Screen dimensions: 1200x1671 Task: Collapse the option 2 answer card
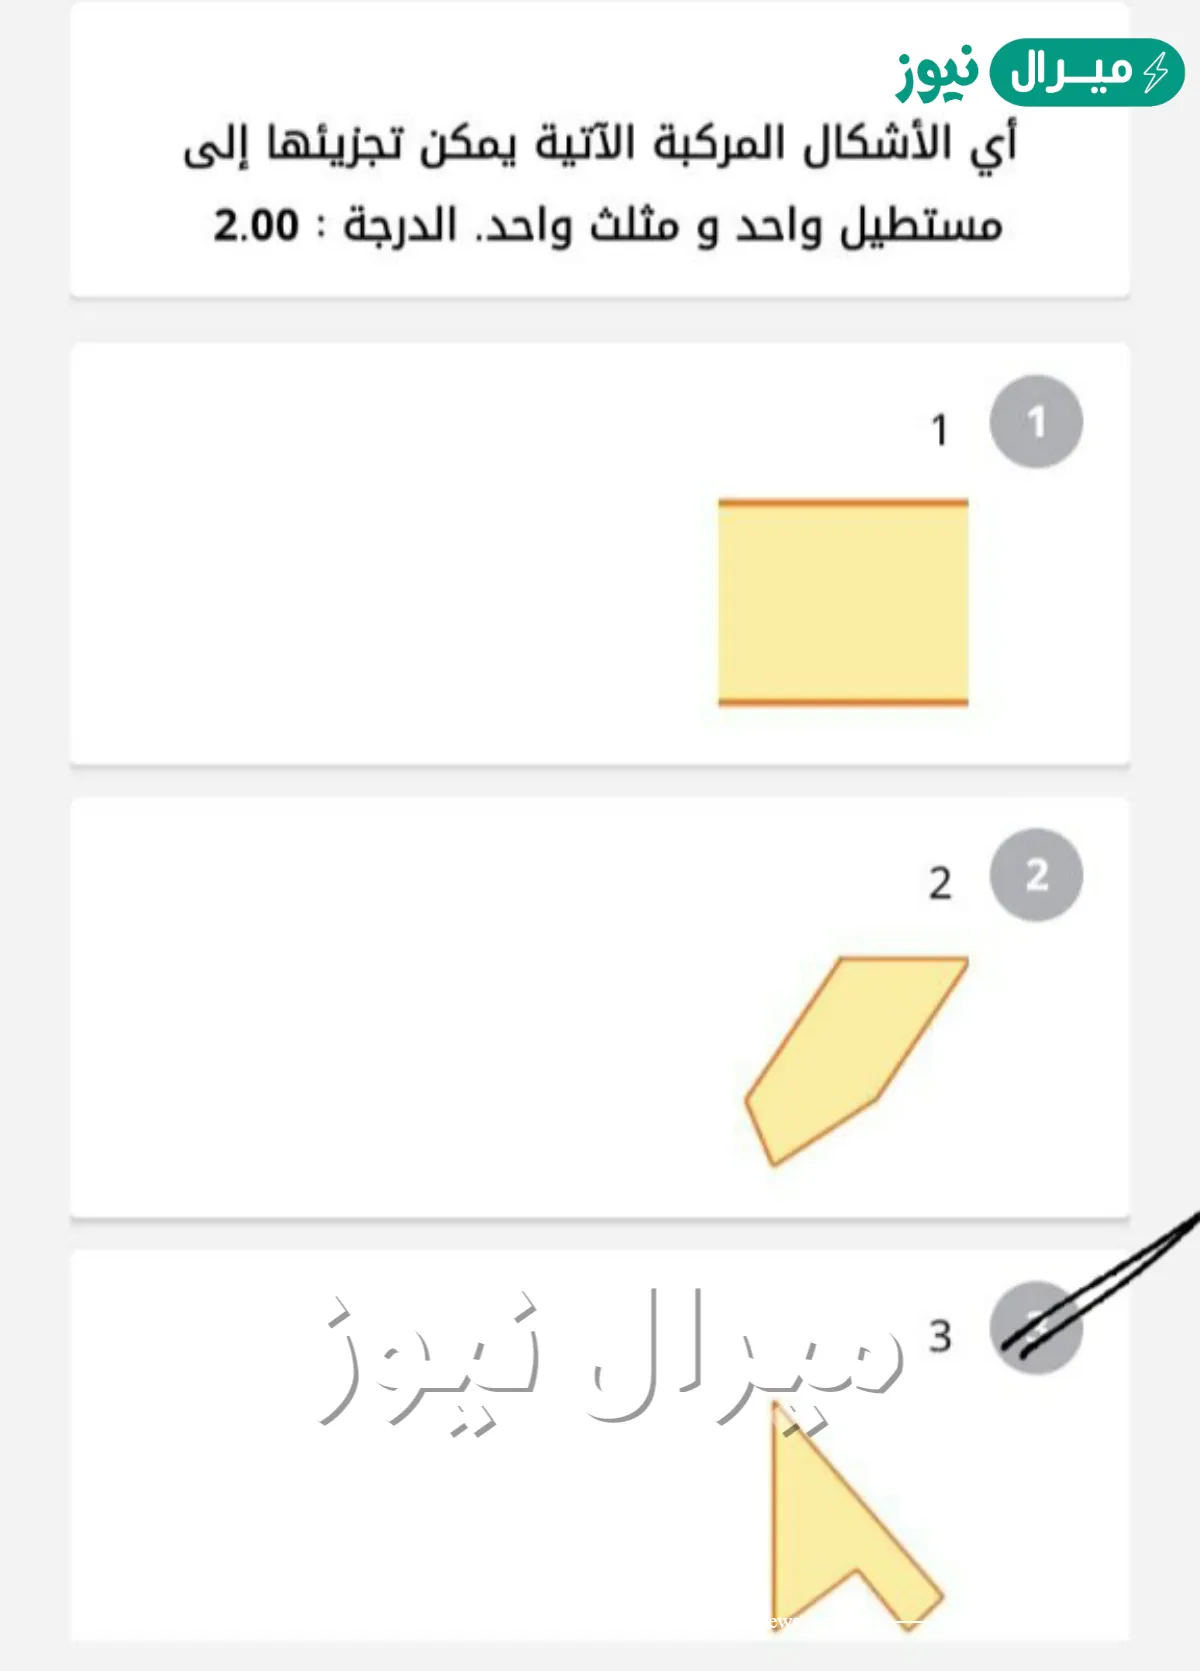[x=600, y=1010]
